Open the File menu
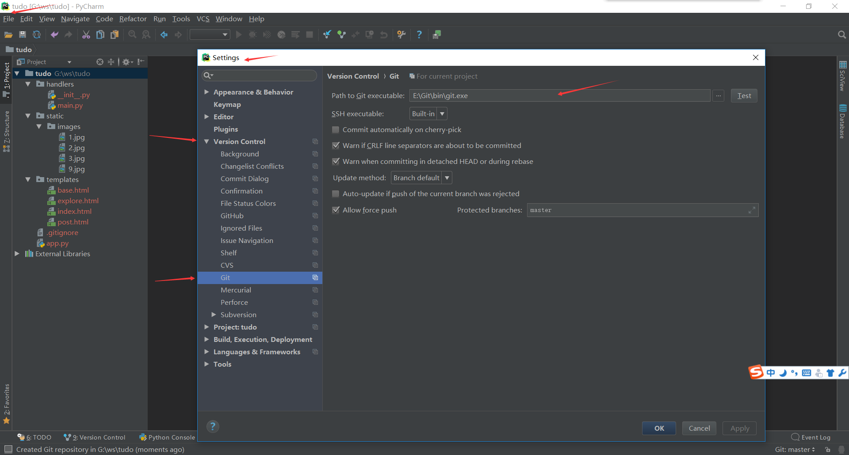Viewport: 849px width, 455px height. [x=8, y=19]
